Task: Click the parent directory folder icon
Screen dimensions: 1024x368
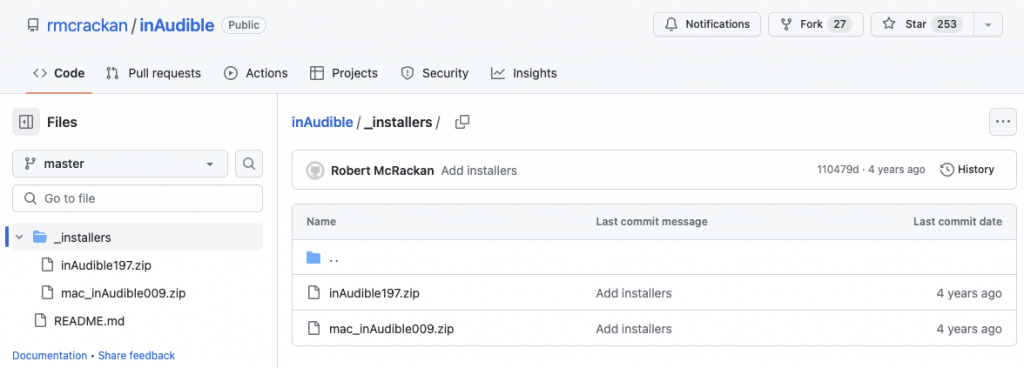Action: pyautogui.click(x=313, y=258)
